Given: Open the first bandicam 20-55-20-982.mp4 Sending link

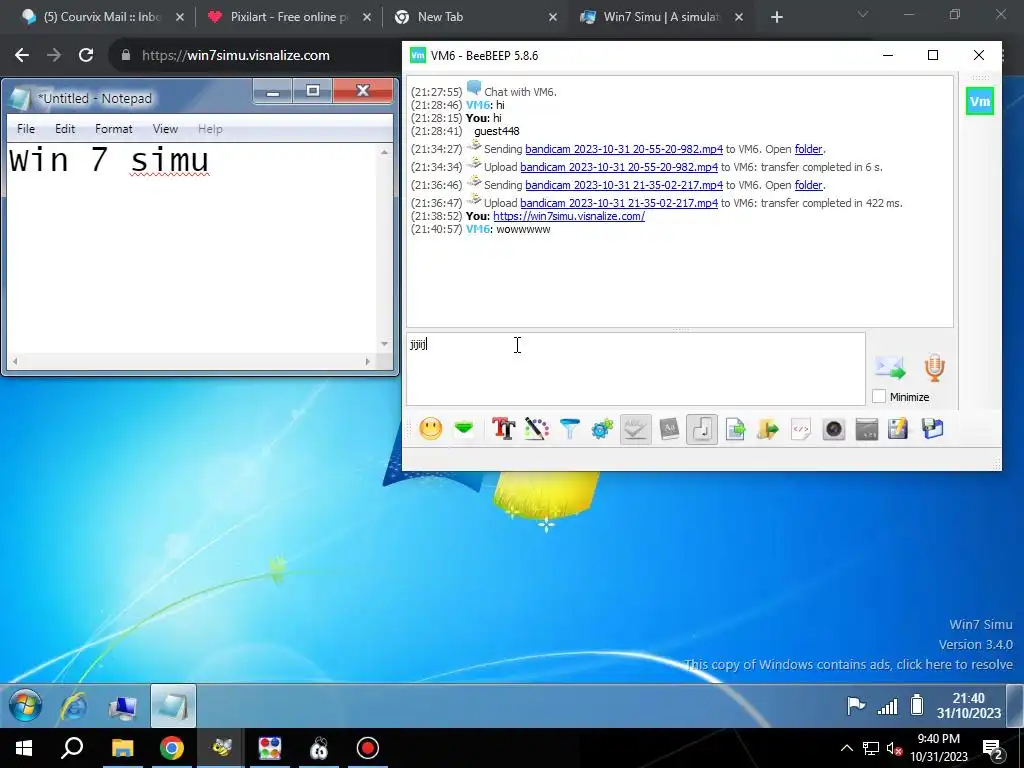Looking at the screenshot, I should (x=624, y=149).
